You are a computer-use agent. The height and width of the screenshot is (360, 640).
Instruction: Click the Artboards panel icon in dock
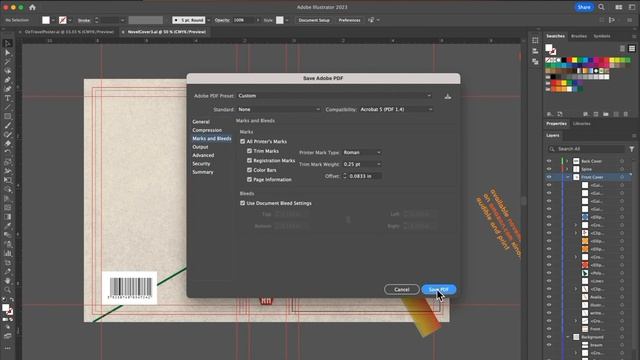[535, 40]
